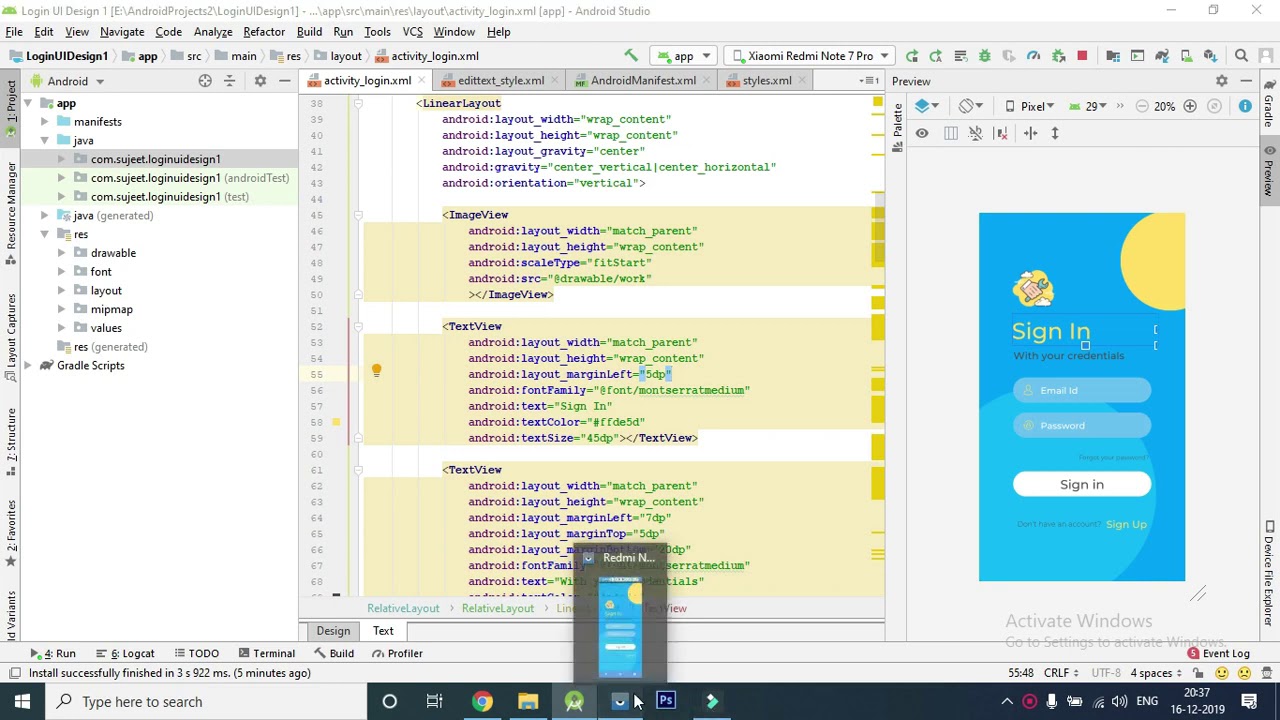This screenshot has width=1280, height=720.
Task: Click the Guidelines vertical arrows icon
Action: [1054, 133]
